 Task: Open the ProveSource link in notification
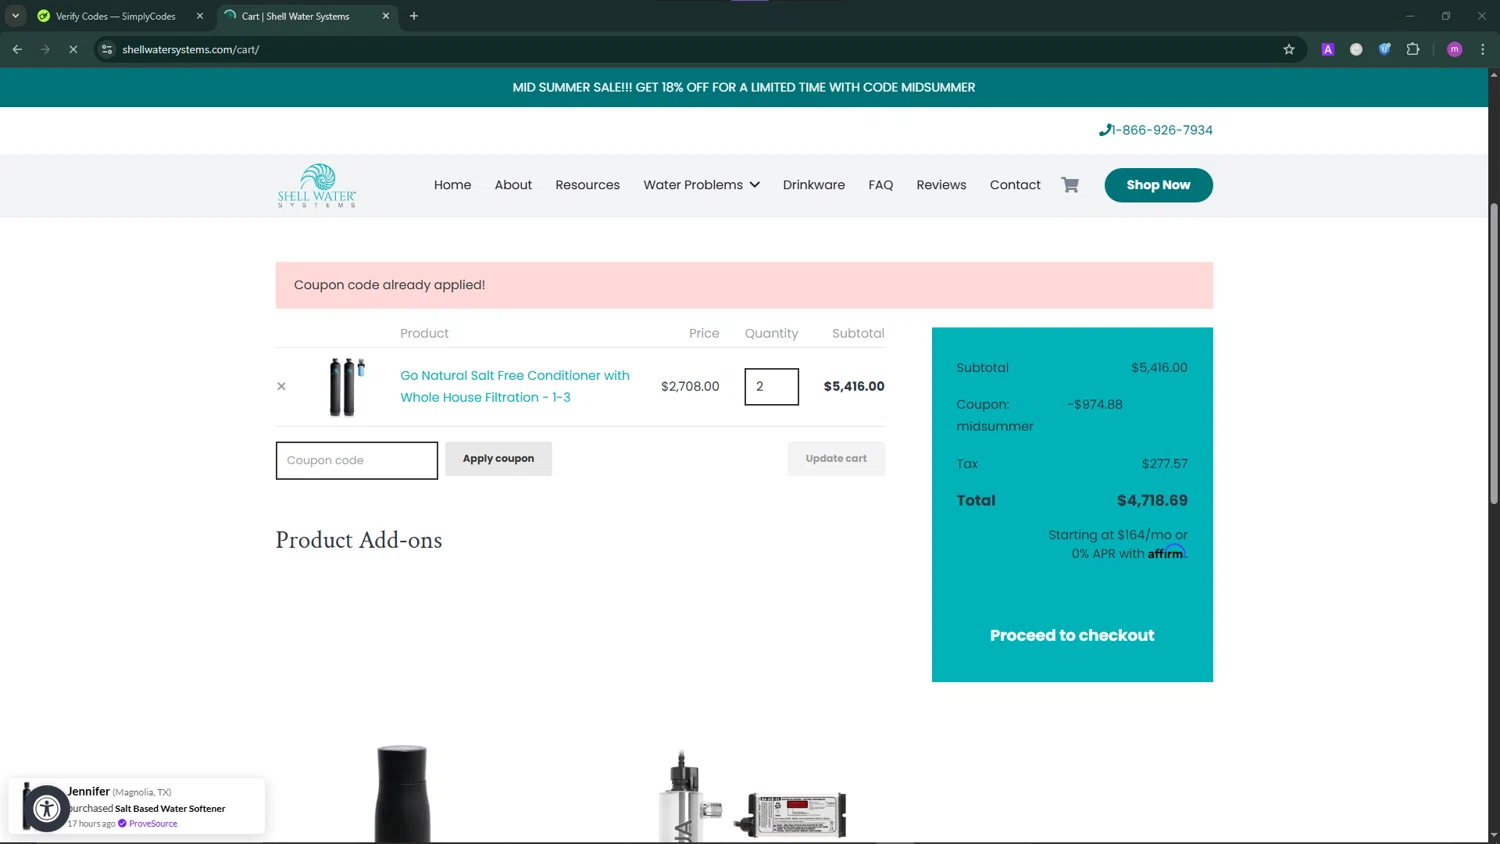click(x=152, y=824)
